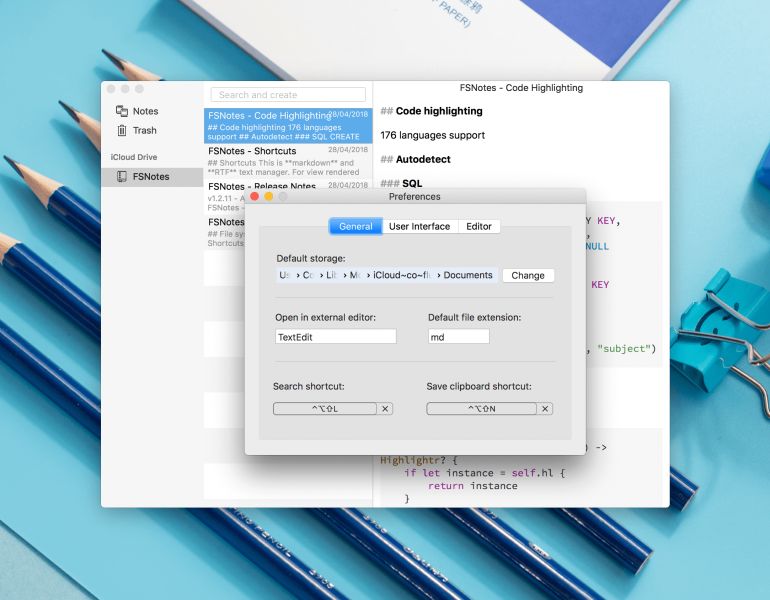Viewport: 770px width, 600px height.
Task: Open the User Interface preferences tab
Action: pos(420,226)
